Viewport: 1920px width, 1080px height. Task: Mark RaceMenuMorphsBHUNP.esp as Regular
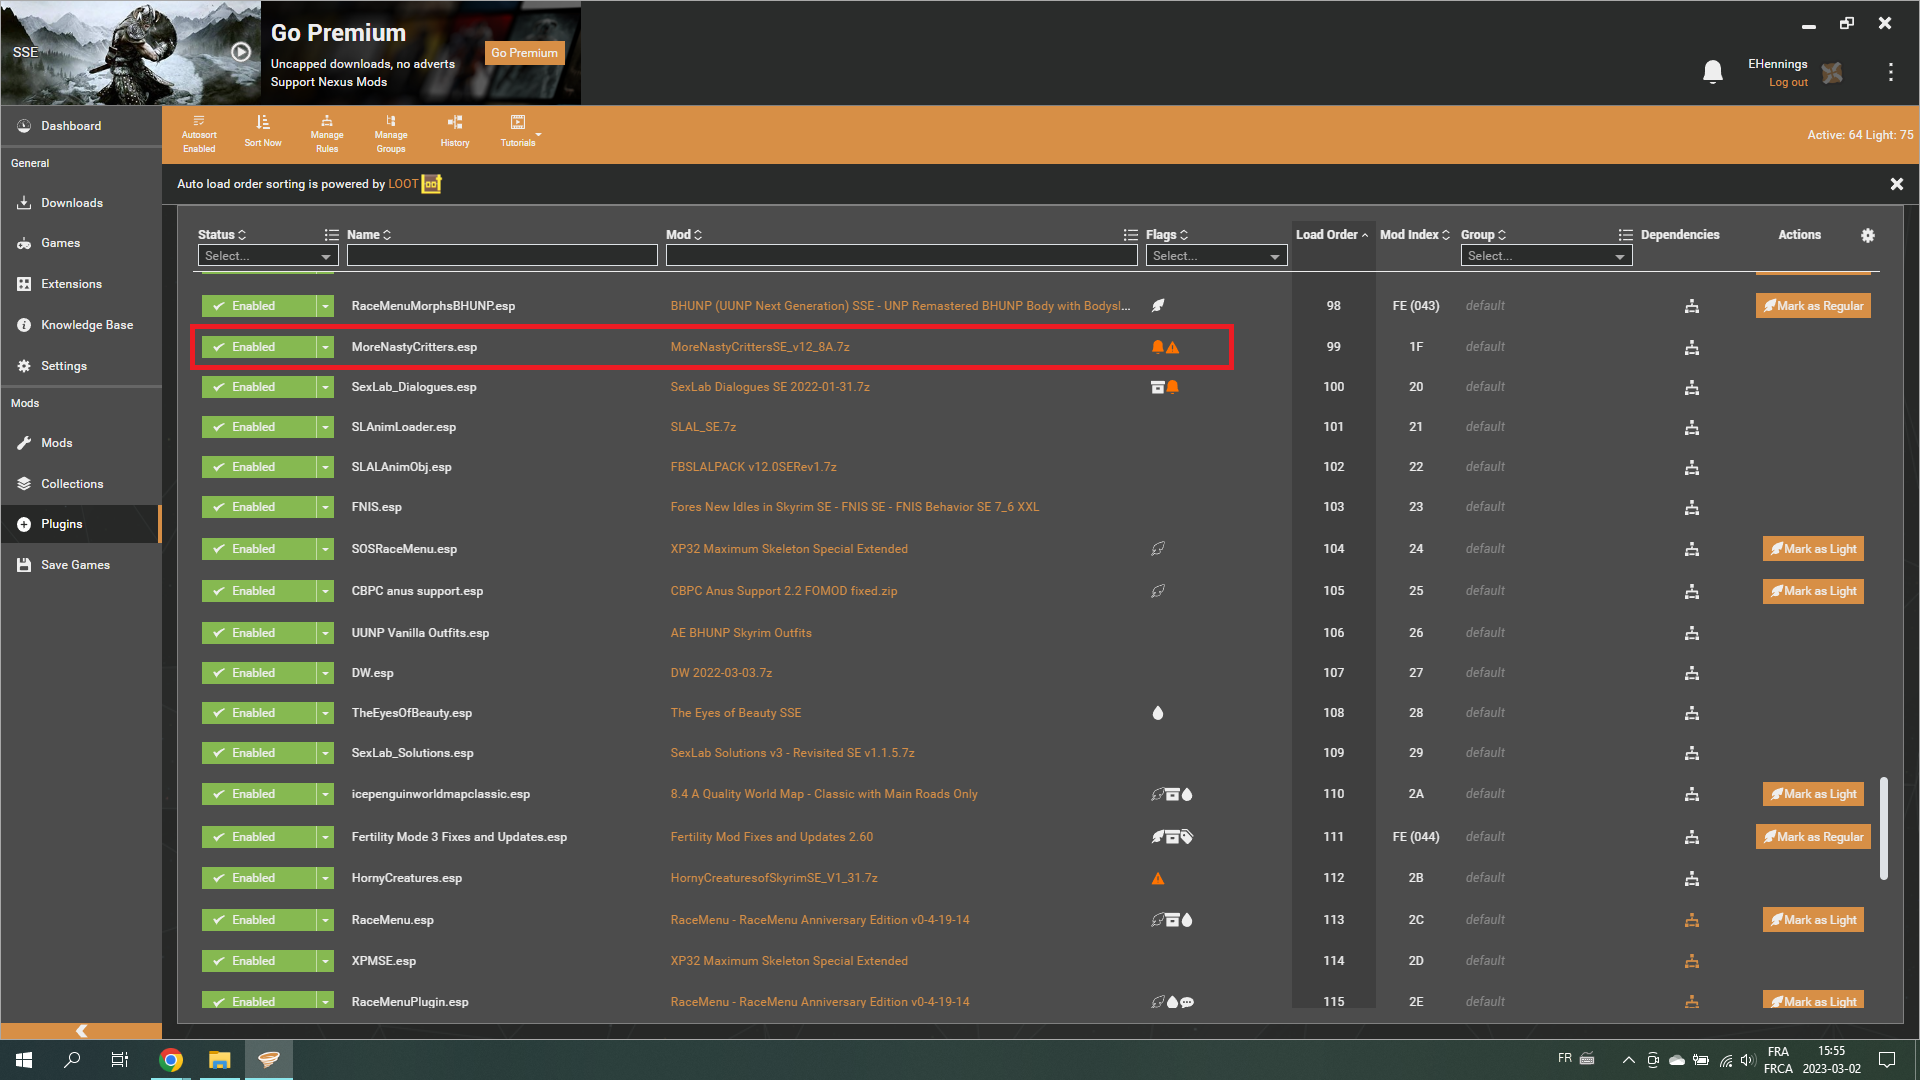point(1813,306)
